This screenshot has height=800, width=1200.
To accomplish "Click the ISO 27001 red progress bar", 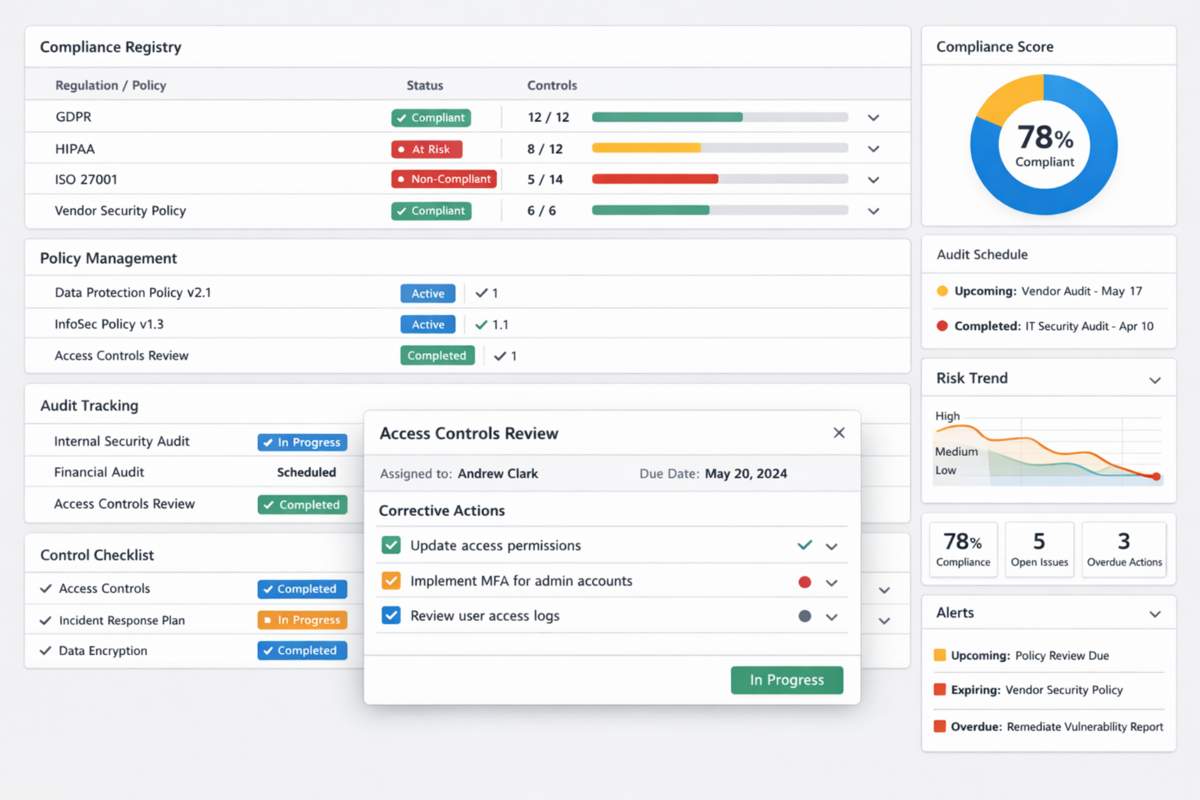I will pos(655,179).
